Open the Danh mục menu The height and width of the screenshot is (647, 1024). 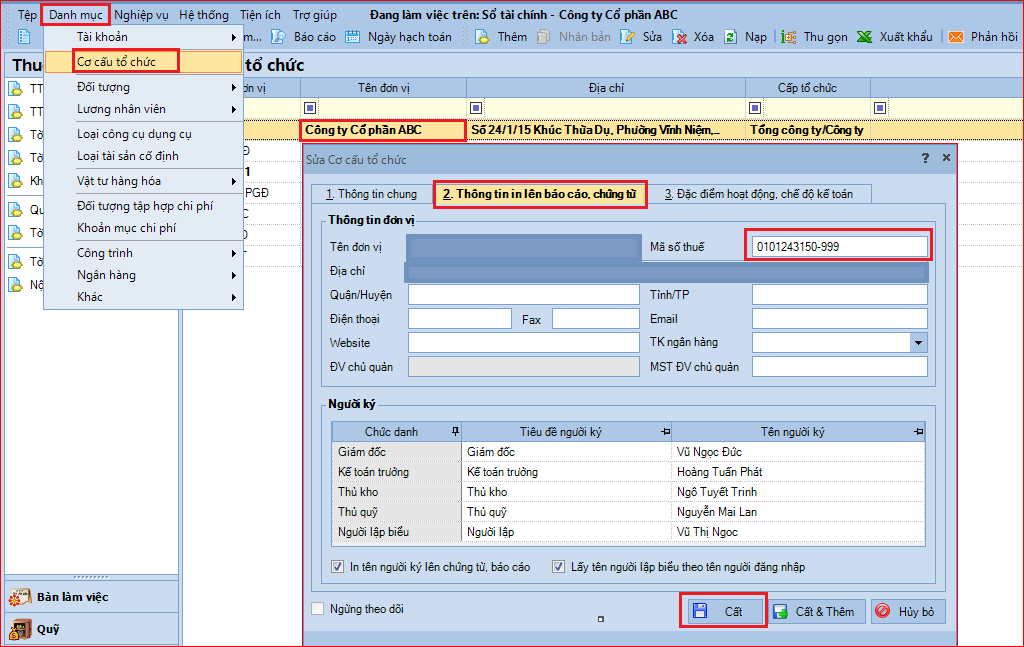coord(76,14)
